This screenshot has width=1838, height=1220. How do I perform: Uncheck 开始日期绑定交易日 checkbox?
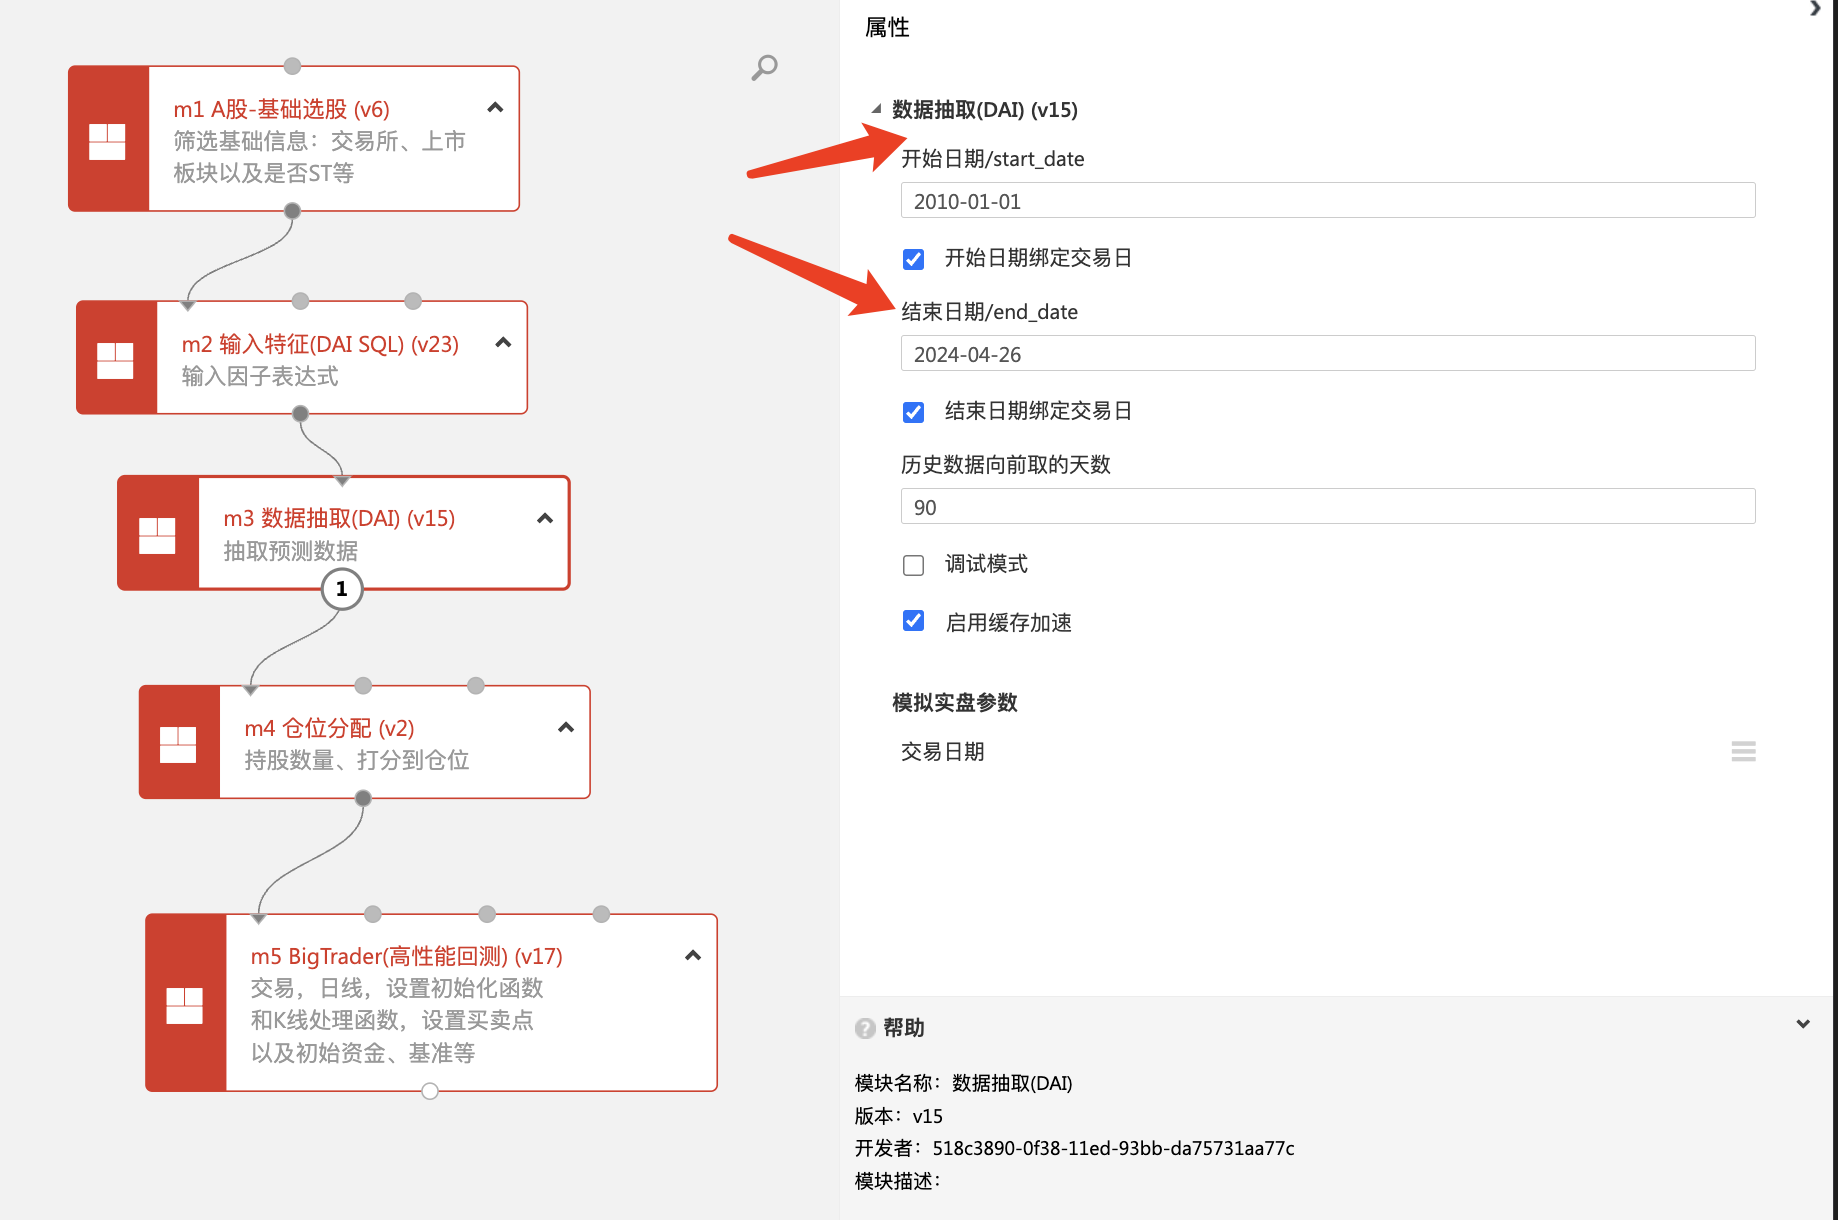click(x=913, y=259)
